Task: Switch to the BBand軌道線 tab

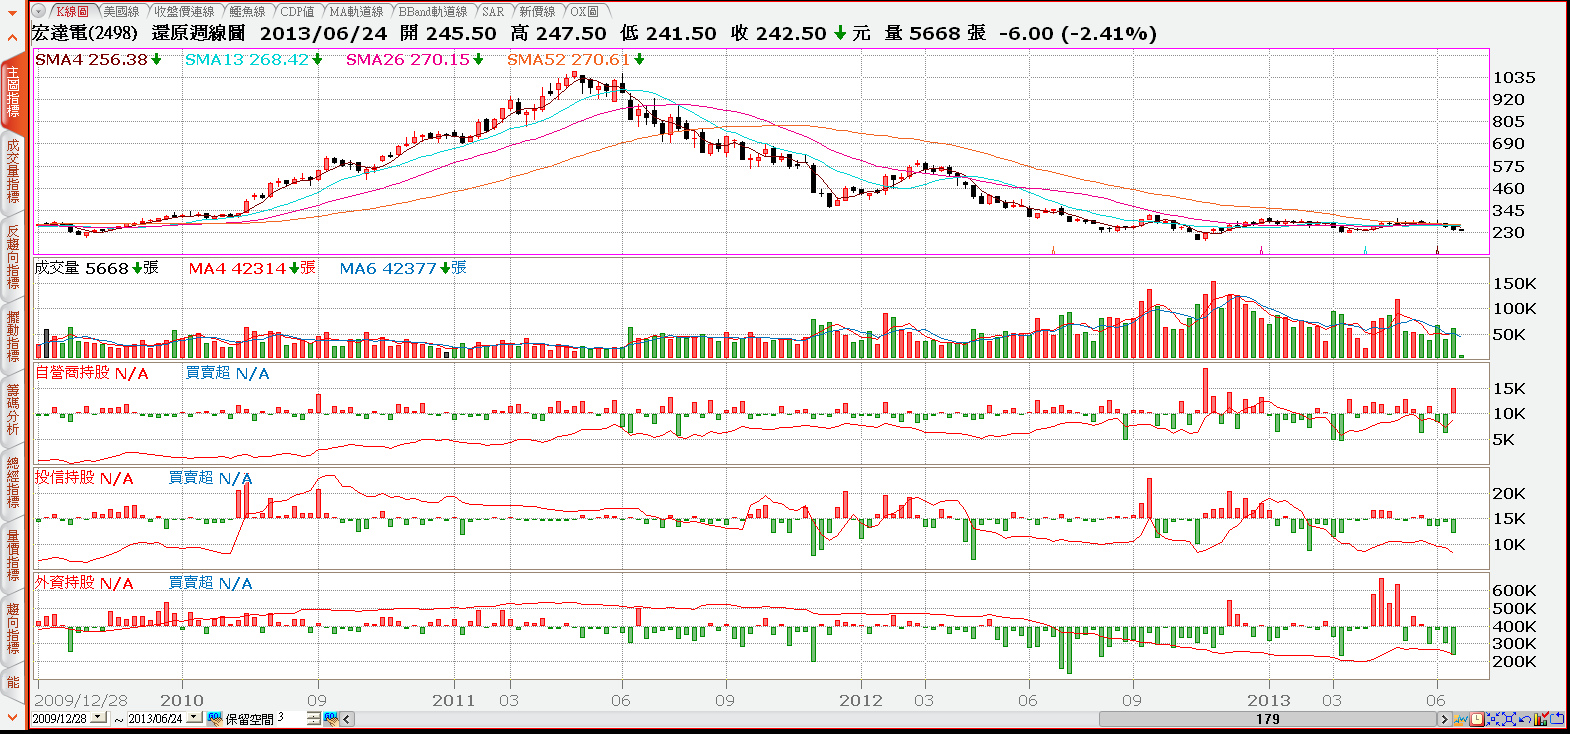Action: (433, 11)
